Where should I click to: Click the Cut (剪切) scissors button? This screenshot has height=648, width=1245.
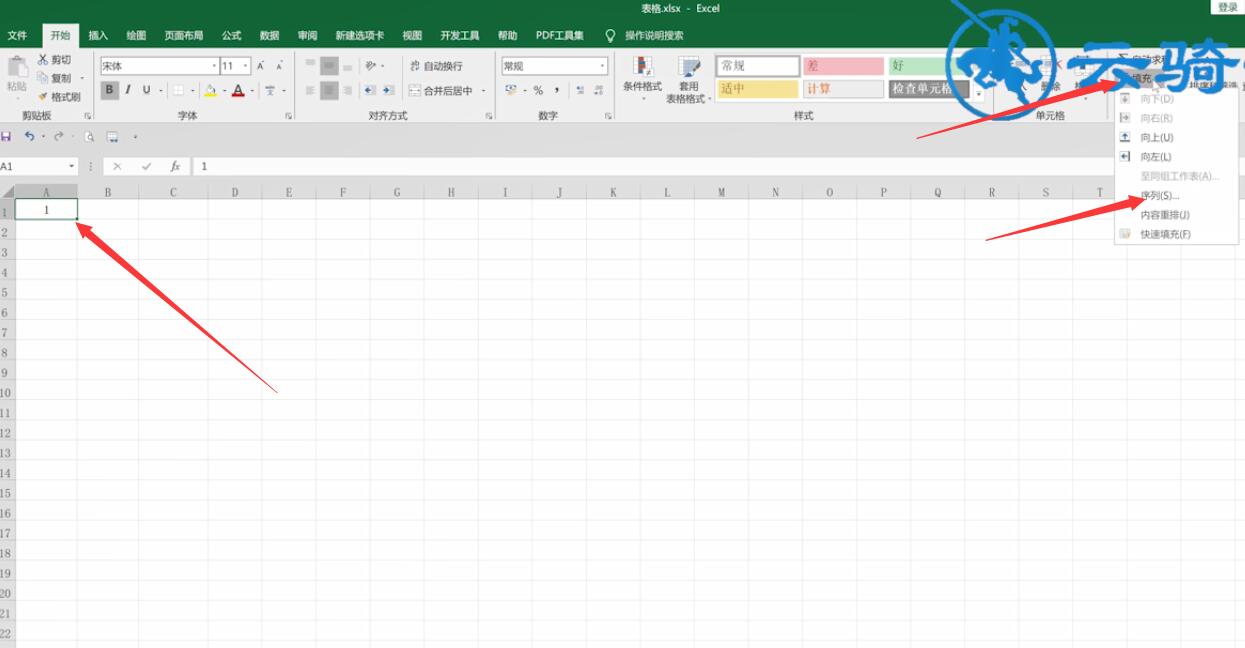click(54, 60)
